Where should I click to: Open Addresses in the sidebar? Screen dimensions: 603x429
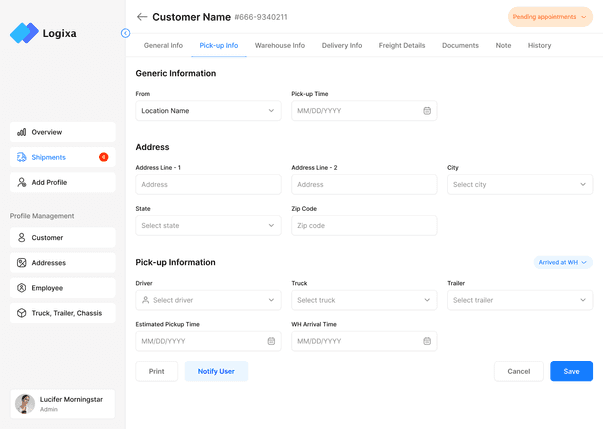point(63,263)
